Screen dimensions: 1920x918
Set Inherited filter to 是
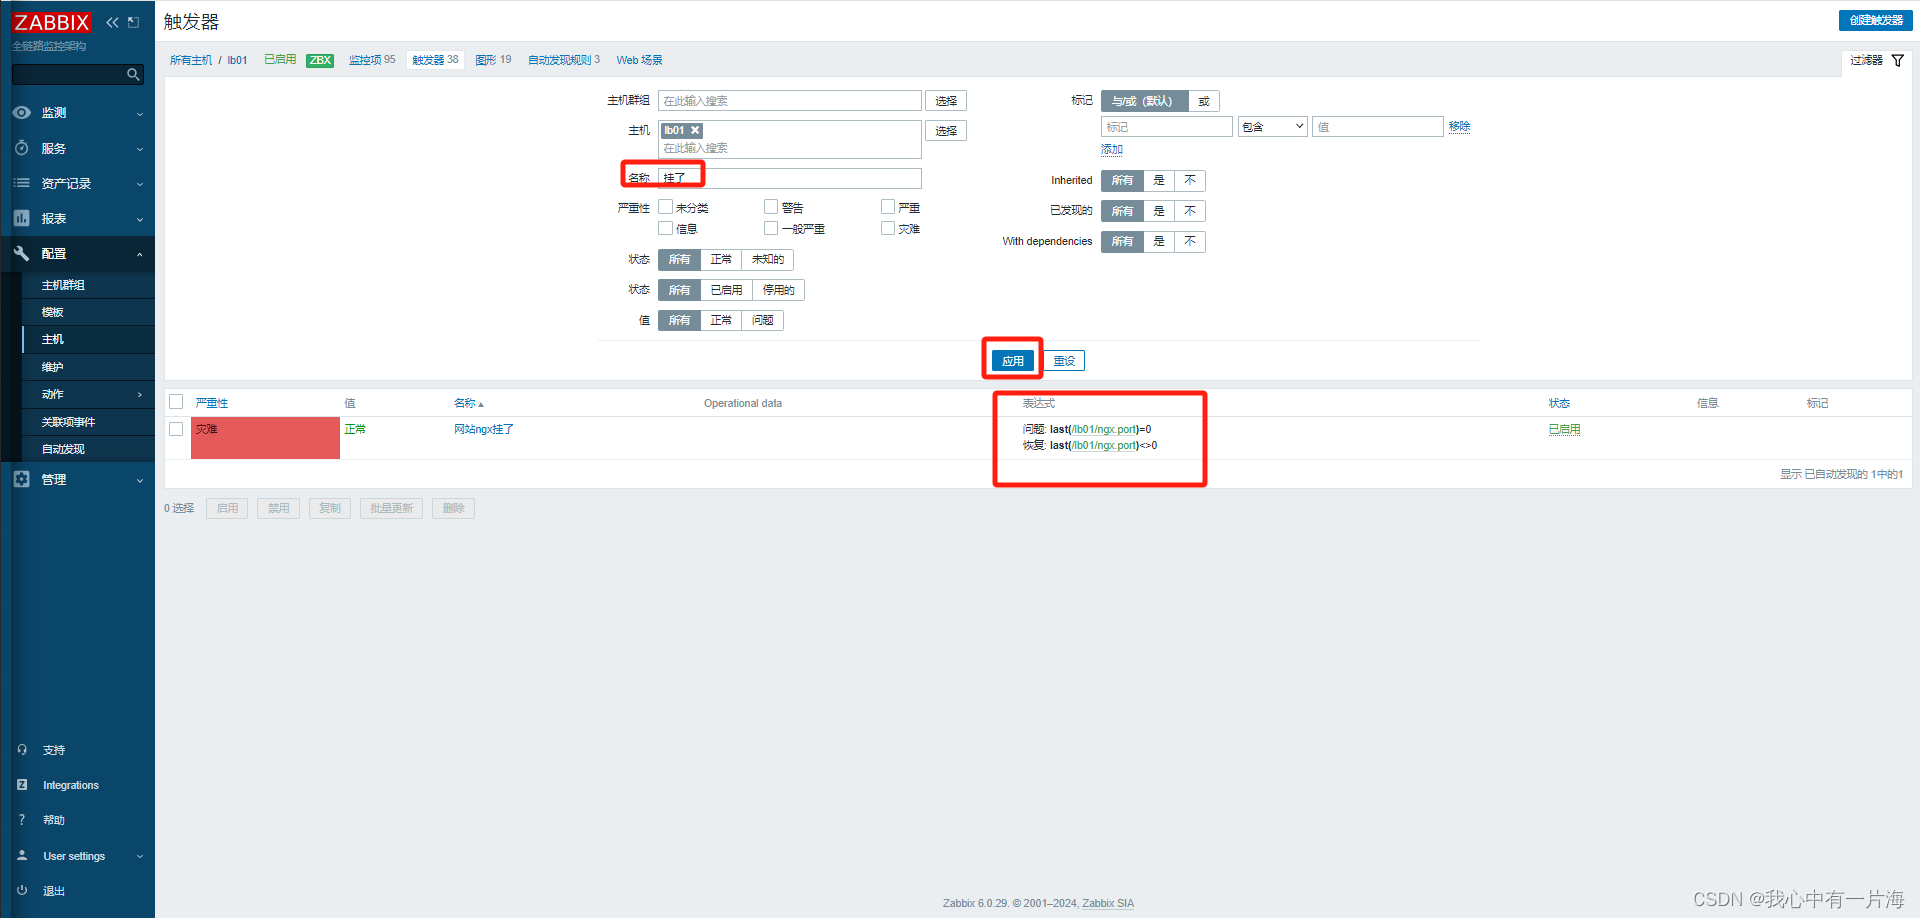(x=1159, y=181)
